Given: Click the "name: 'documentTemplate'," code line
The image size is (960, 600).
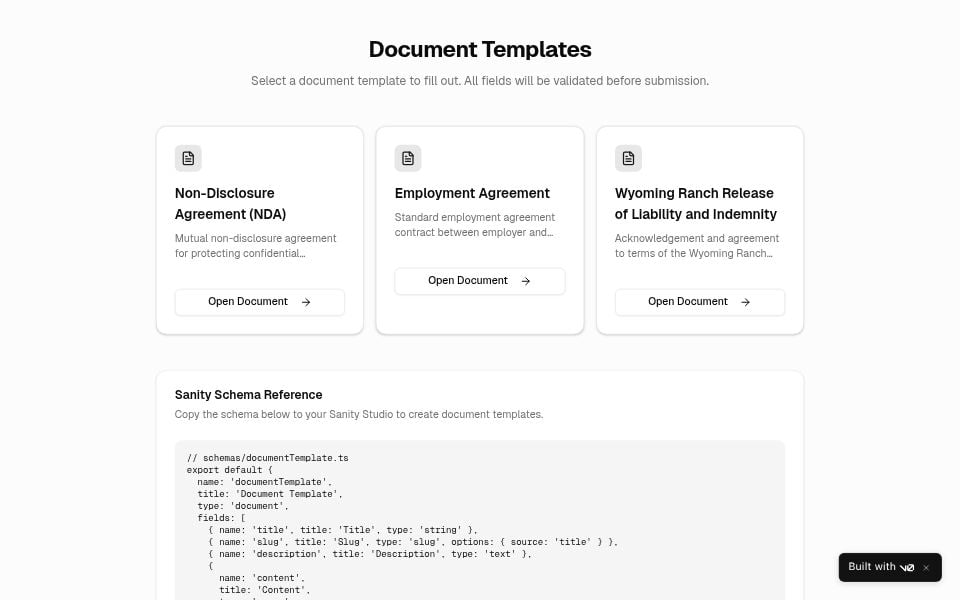Looking at the screenshot, I should [x=264, y=482].
